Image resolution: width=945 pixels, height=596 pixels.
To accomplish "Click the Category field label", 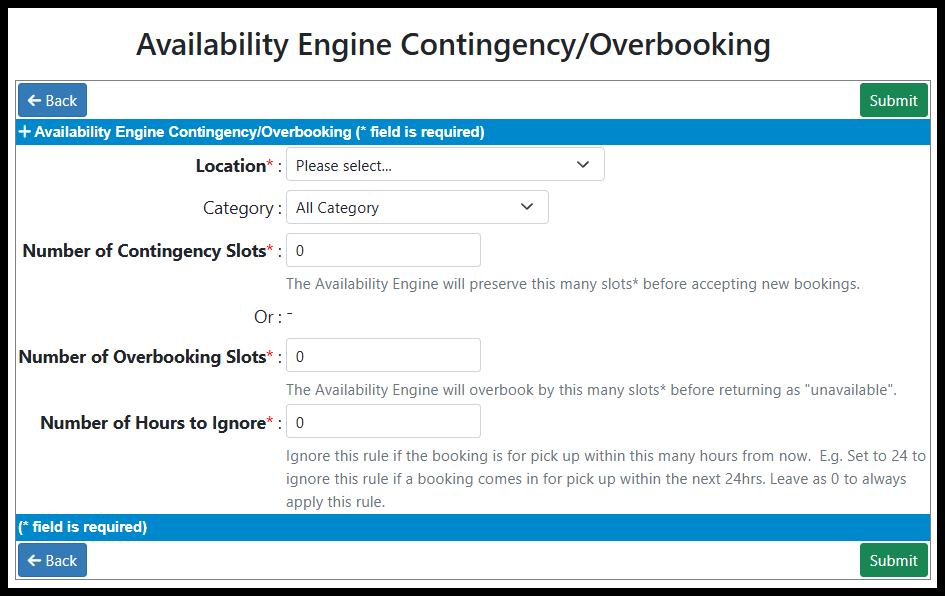I will coord(238,208).
